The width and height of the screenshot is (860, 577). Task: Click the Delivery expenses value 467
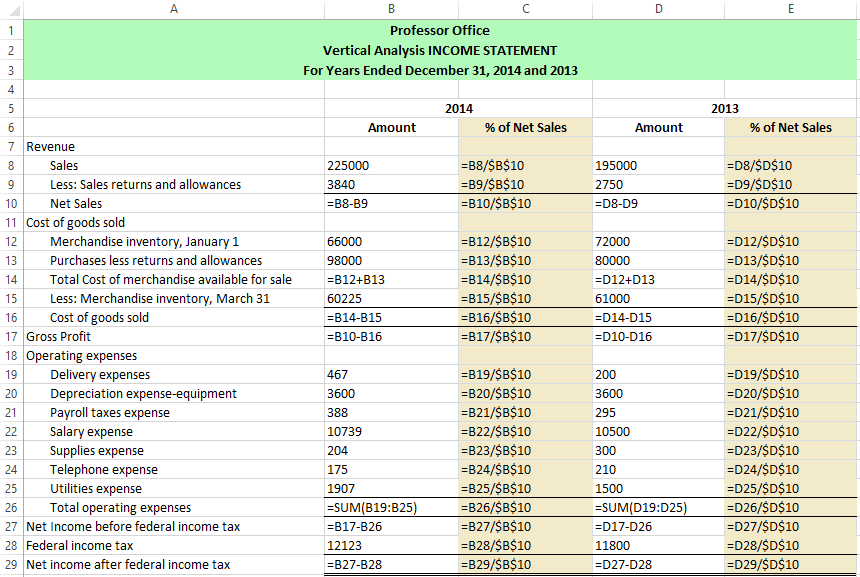coord(392,375)
